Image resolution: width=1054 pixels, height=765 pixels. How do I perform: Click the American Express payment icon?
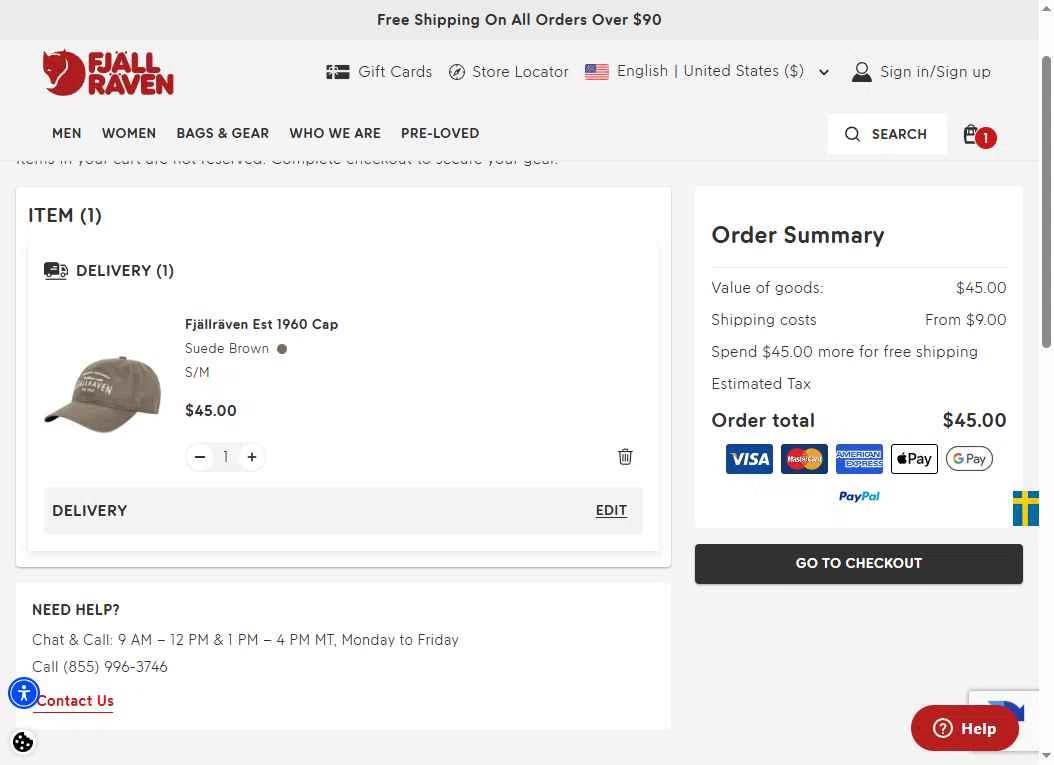coord(859,459)
